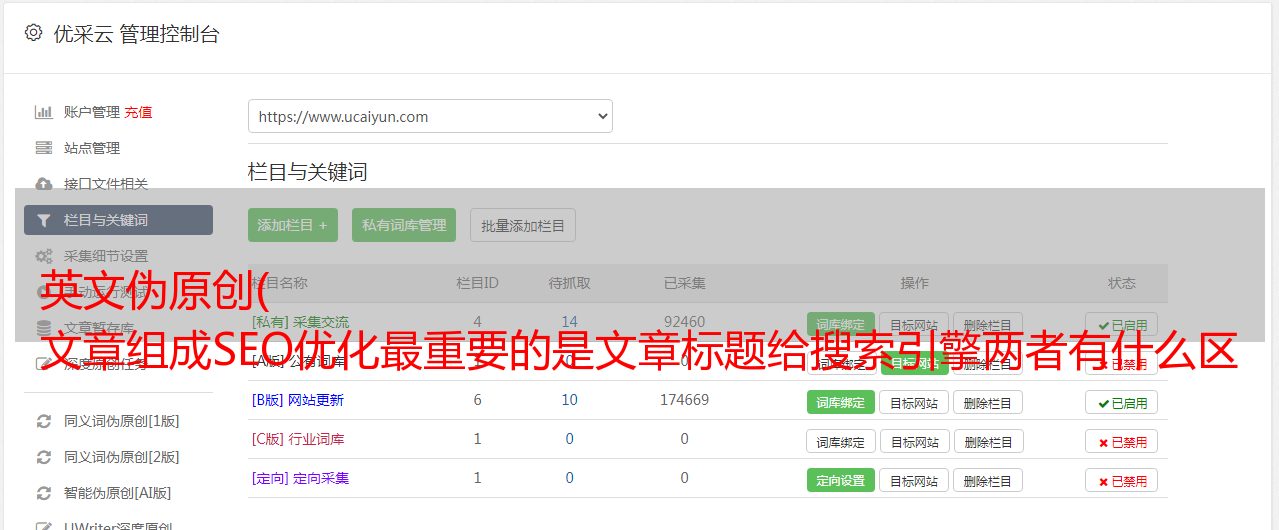Click the 添加栏目 + button
Screen dimensions: 1279x530
click(293, 225)
